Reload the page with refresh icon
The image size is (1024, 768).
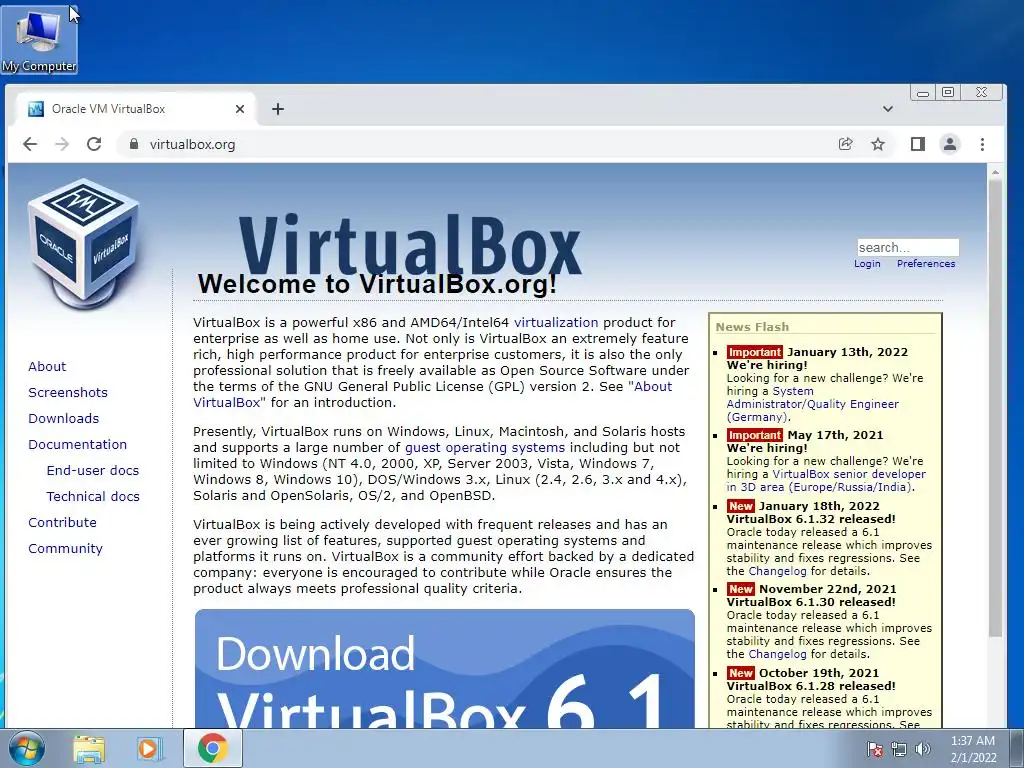94,144
